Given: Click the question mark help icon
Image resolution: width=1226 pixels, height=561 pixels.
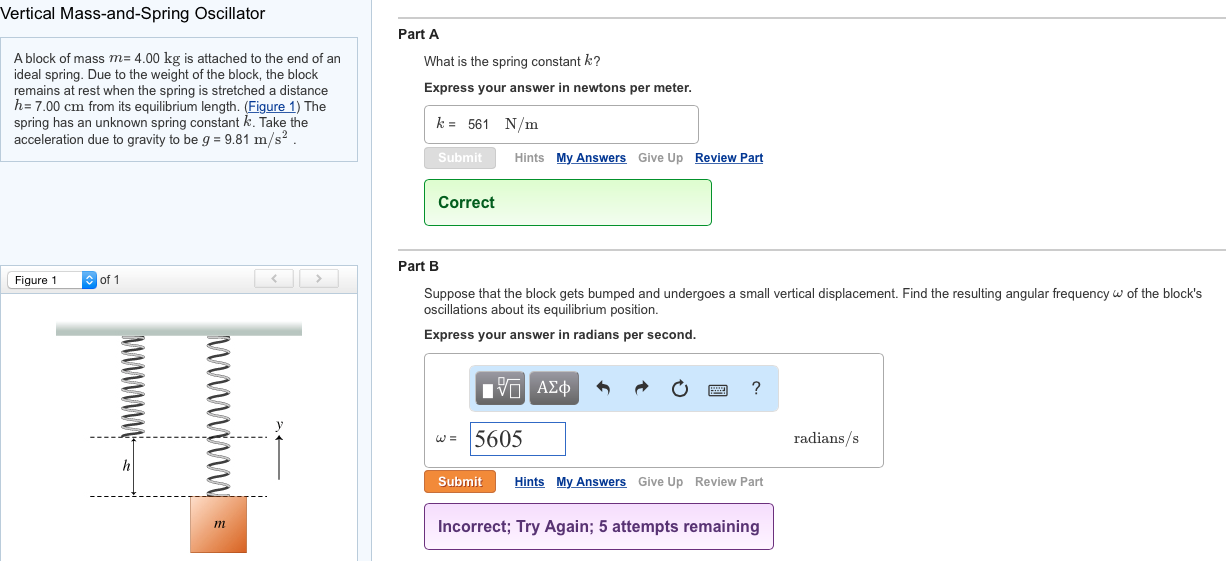Looking at the screenshot, I should 756,389.
